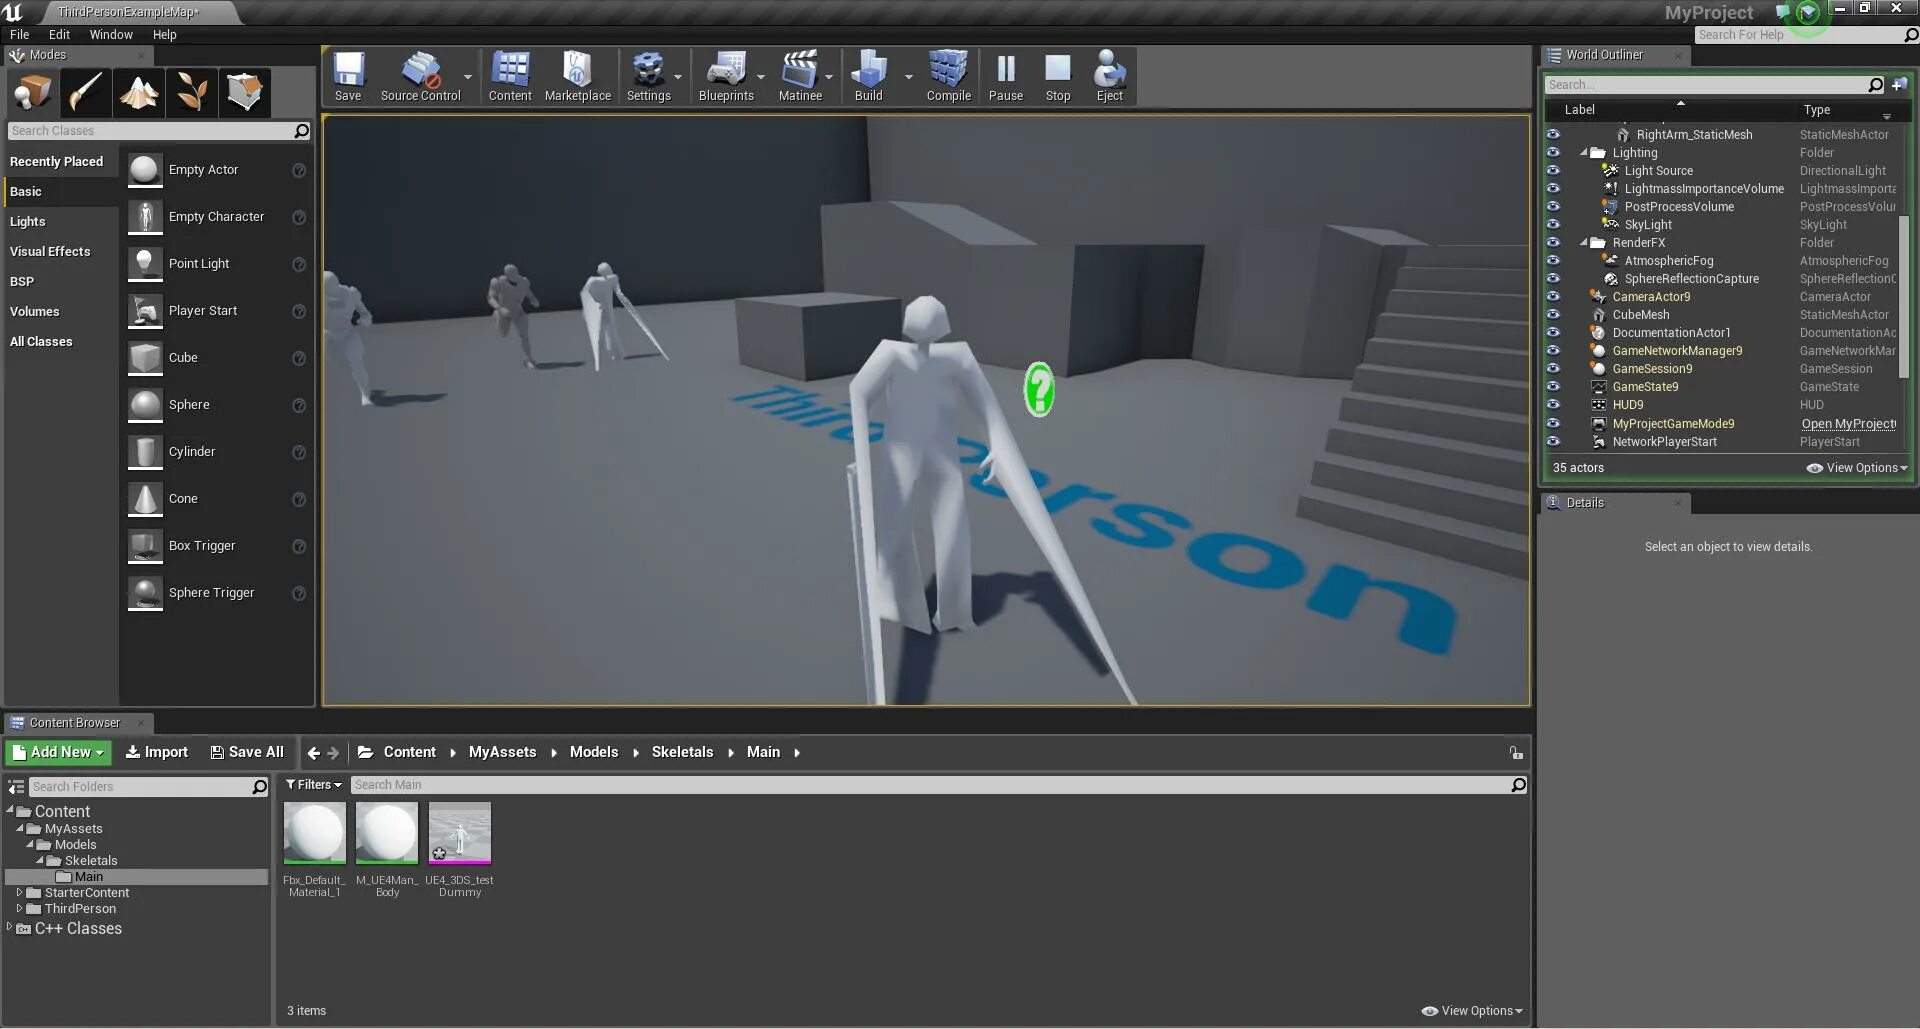The height and width of the screenshot is (1029, 1920).
Task: Toggle visibility of PostProcessVolume
Action: click(x=1553, y=207)
